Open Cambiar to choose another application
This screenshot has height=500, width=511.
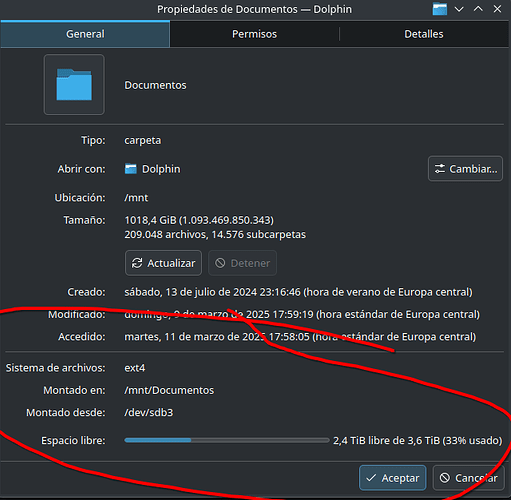point(465,169)
